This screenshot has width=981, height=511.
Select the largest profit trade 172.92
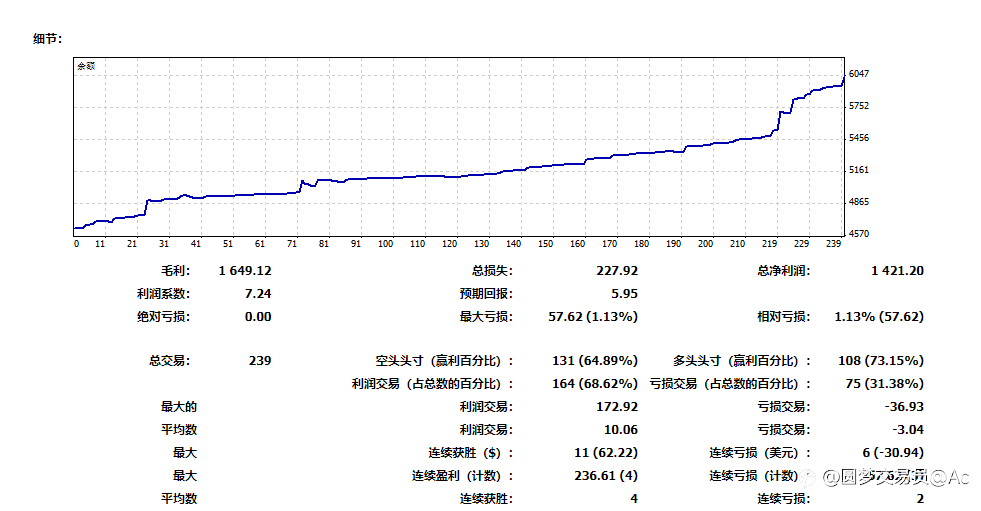point(617,407)
